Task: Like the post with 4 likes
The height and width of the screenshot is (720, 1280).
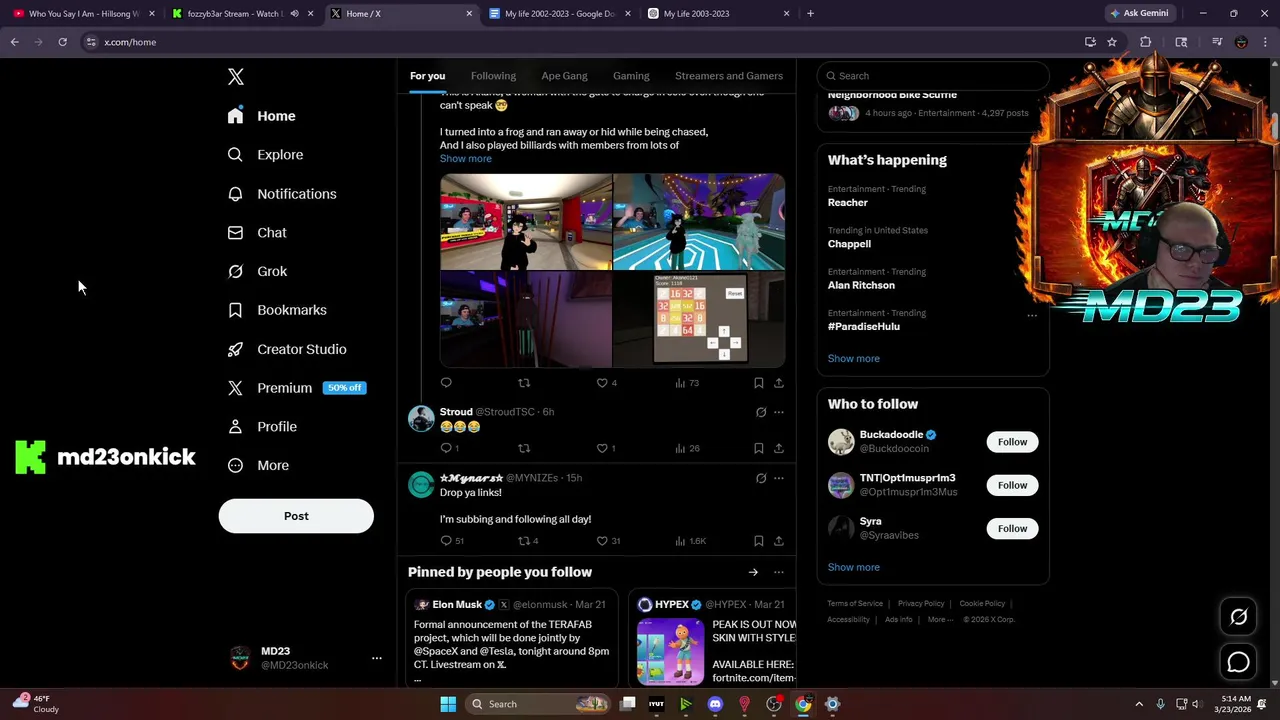Action: pyautogui.click(x=606, y=383)
